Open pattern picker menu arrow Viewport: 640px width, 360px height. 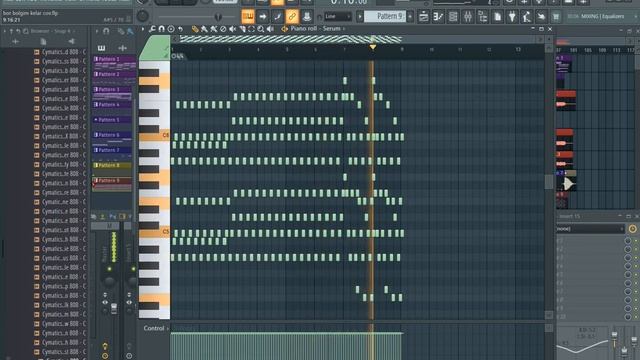click(97, 31)
